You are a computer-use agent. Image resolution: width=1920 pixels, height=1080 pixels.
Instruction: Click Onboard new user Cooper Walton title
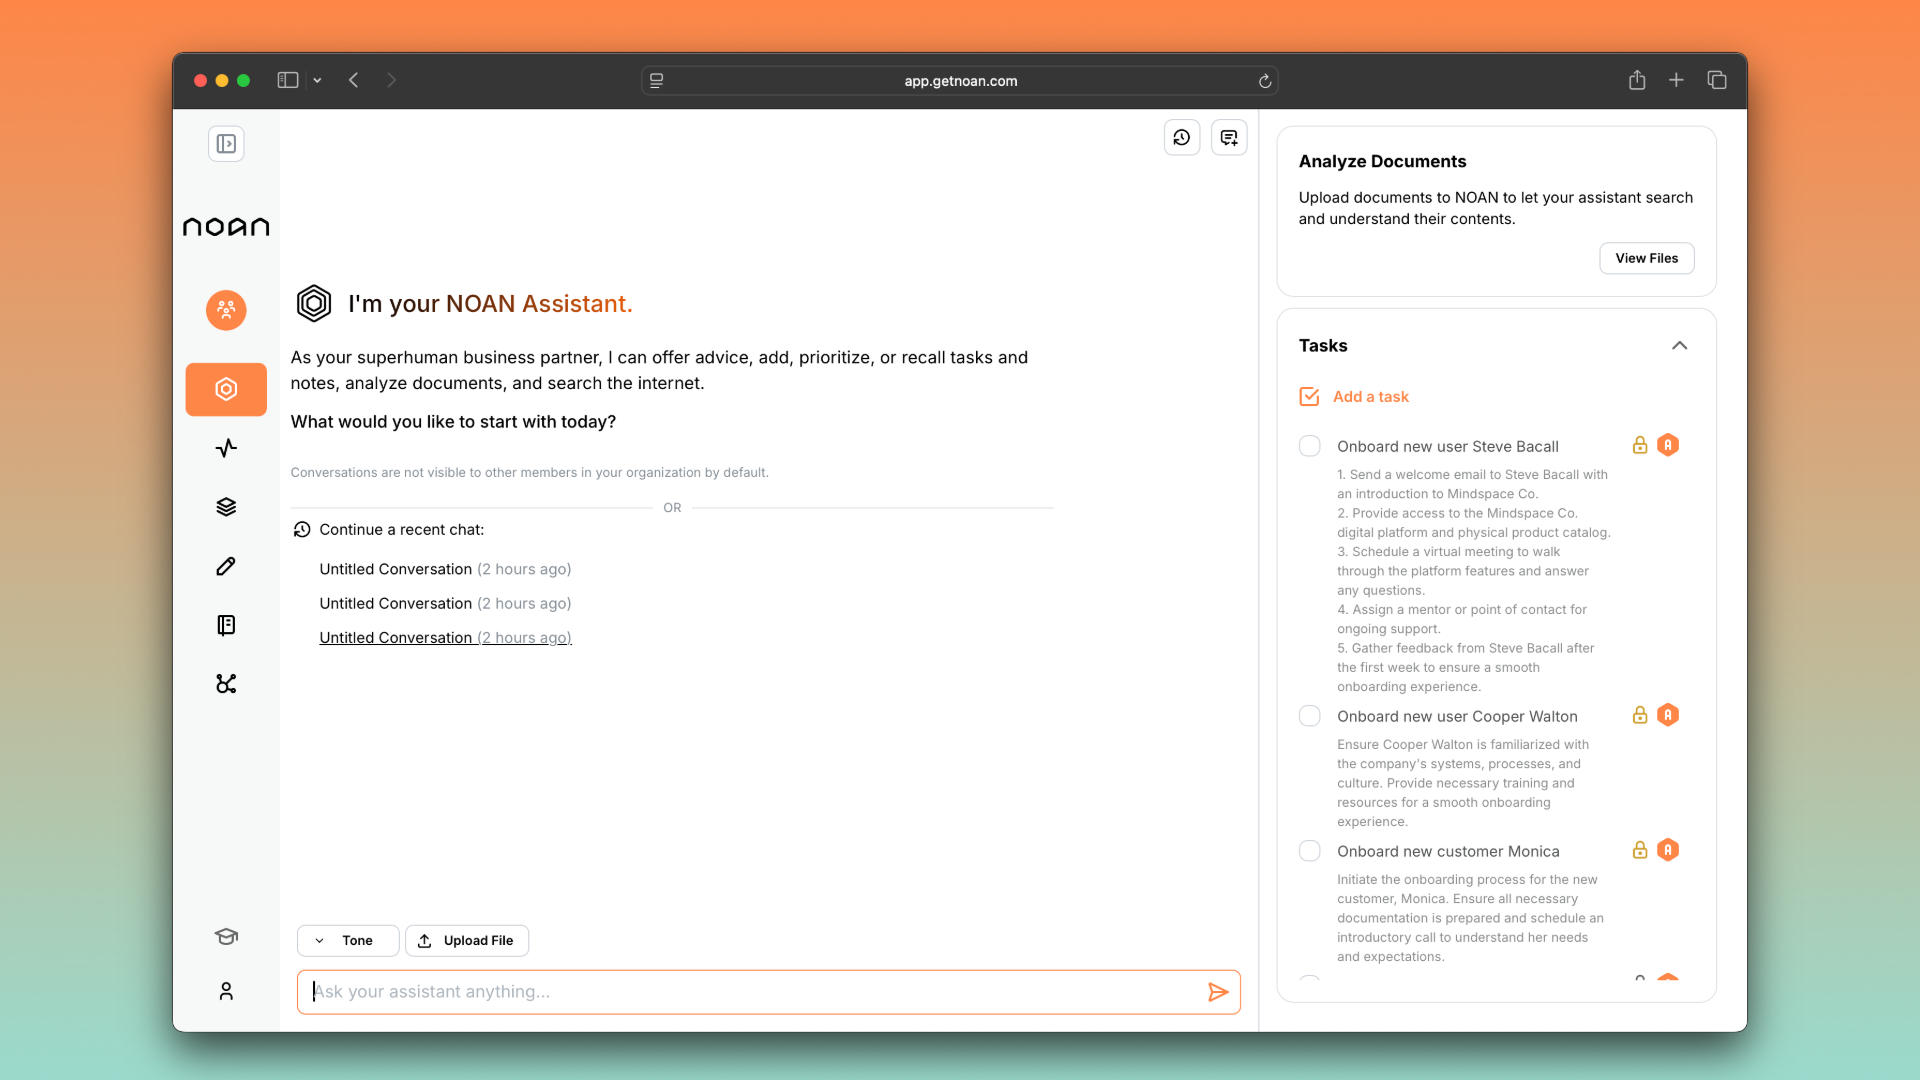tap(1457, 717)
